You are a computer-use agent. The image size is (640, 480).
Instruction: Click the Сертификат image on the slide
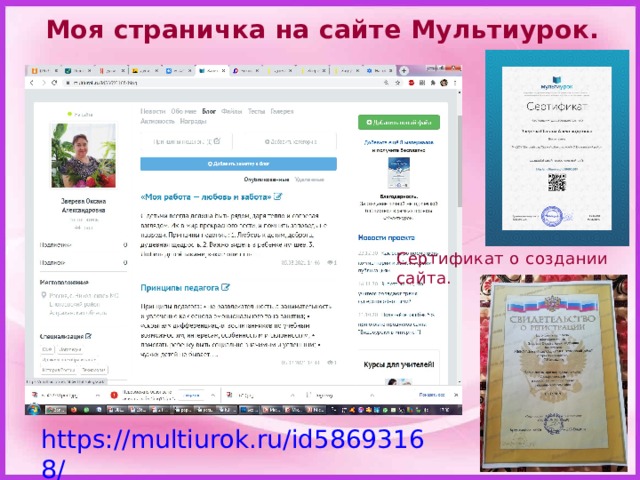(x=557, y=148)
